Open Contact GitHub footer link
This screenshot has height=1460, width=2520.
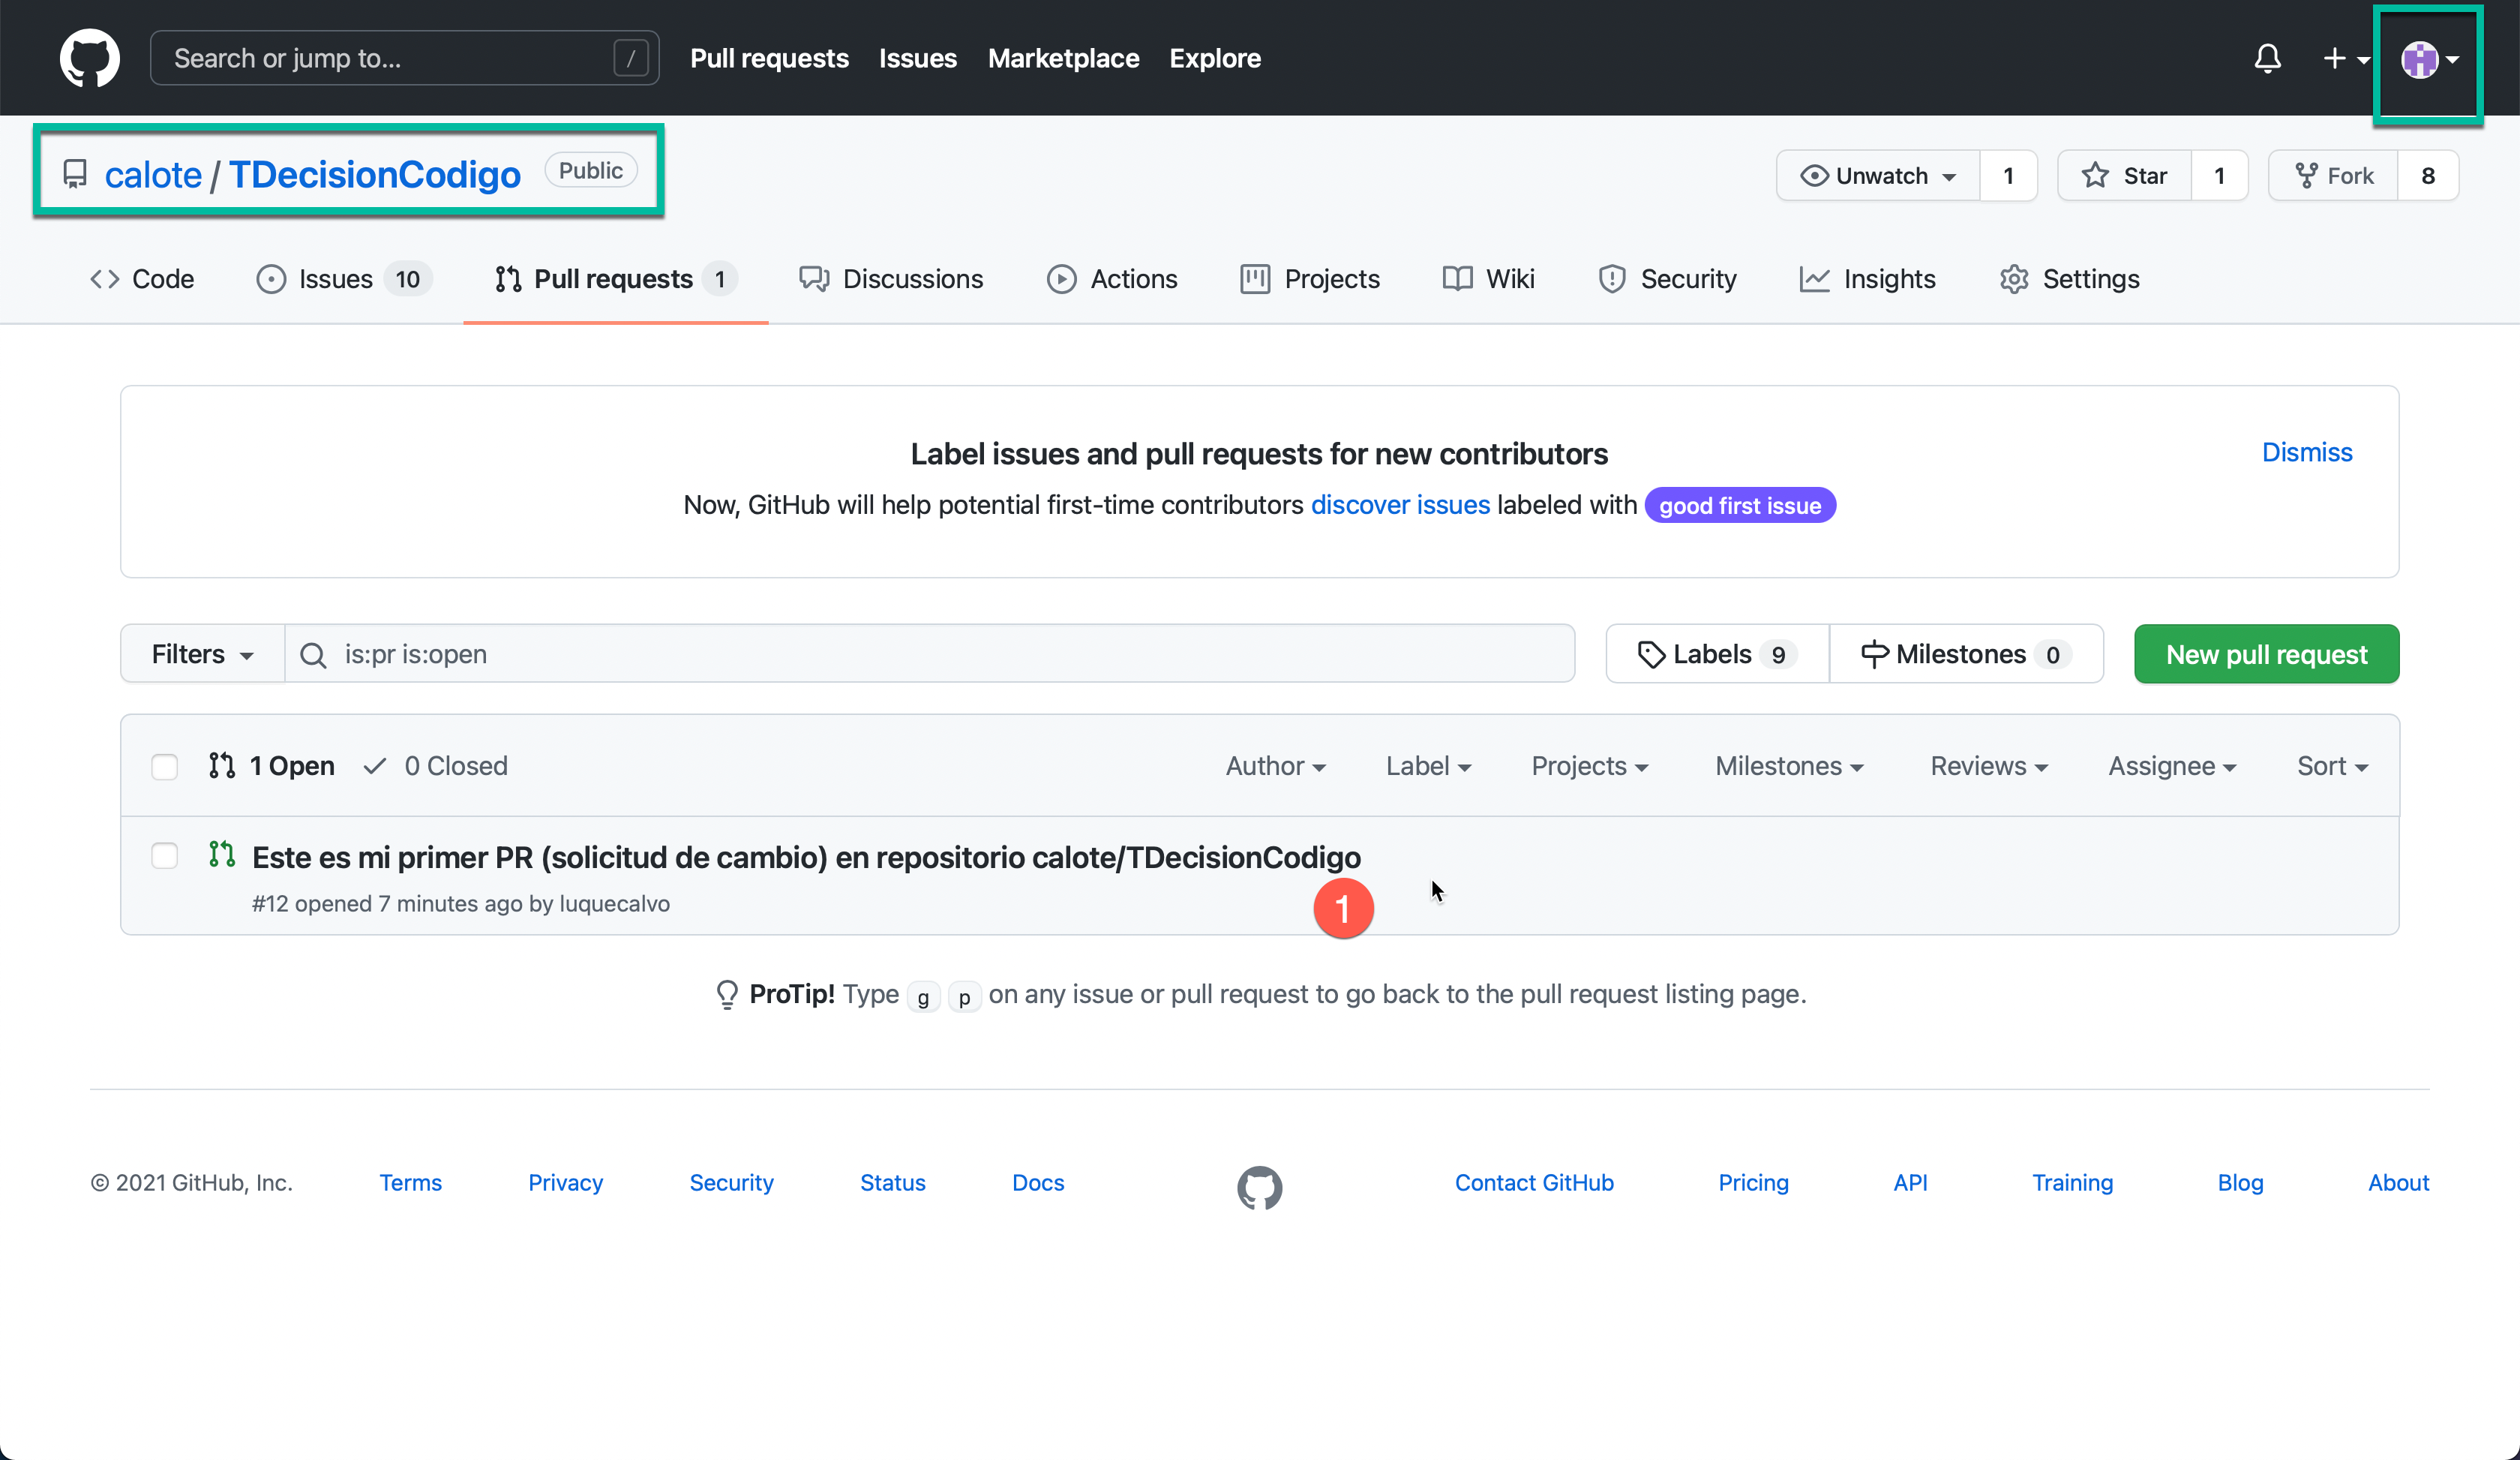tap(1534, 1183)
